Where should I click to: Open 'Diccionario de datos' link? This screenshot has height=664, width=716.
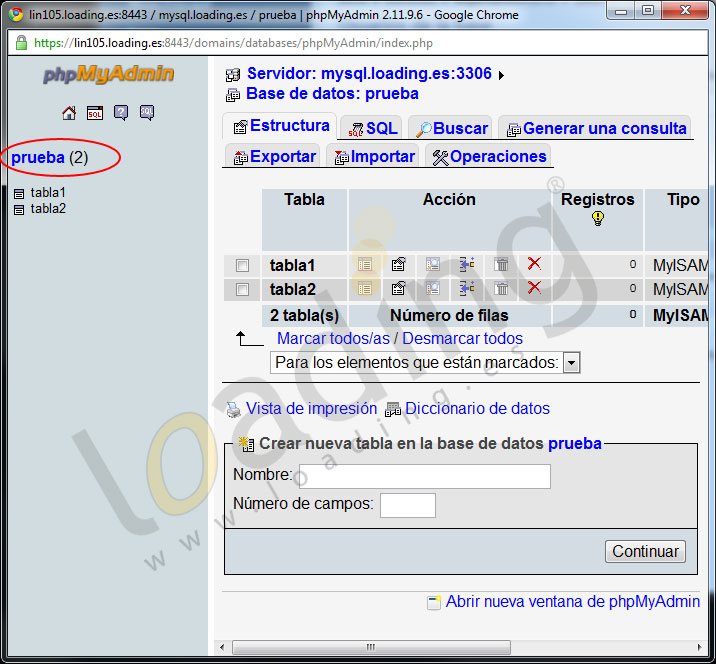click(477, 408)
